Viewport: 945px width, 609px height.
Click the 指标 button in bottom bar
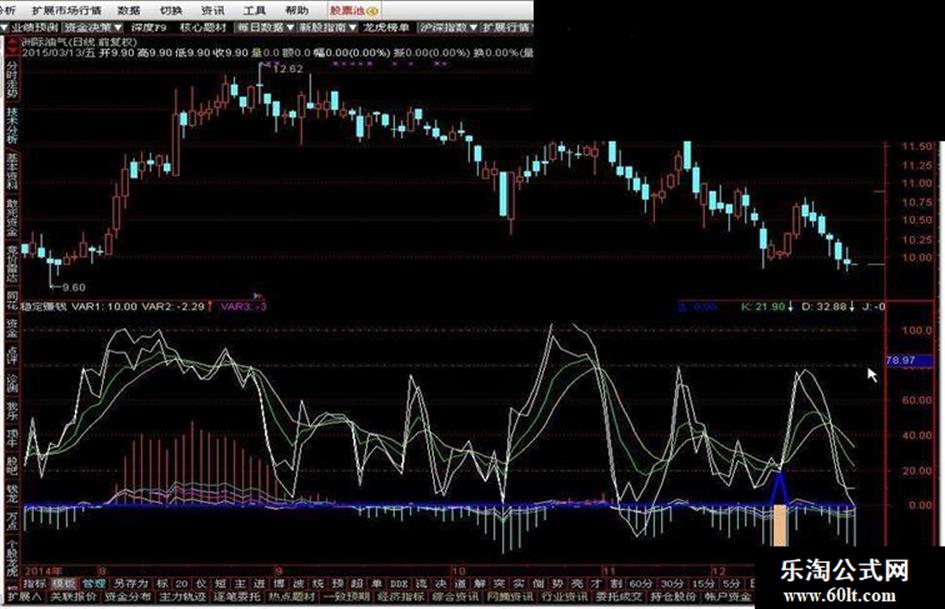[35, 584]
